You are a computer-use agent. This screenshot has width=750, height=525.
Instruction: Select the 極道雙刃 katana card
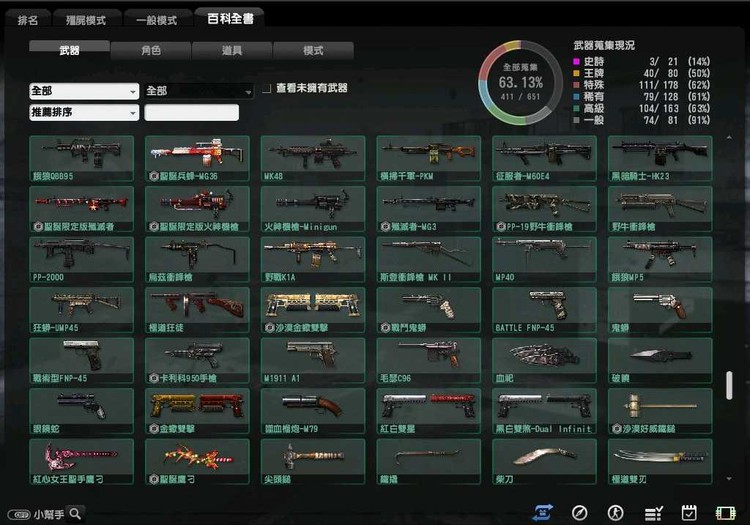(x=660, y=461)
